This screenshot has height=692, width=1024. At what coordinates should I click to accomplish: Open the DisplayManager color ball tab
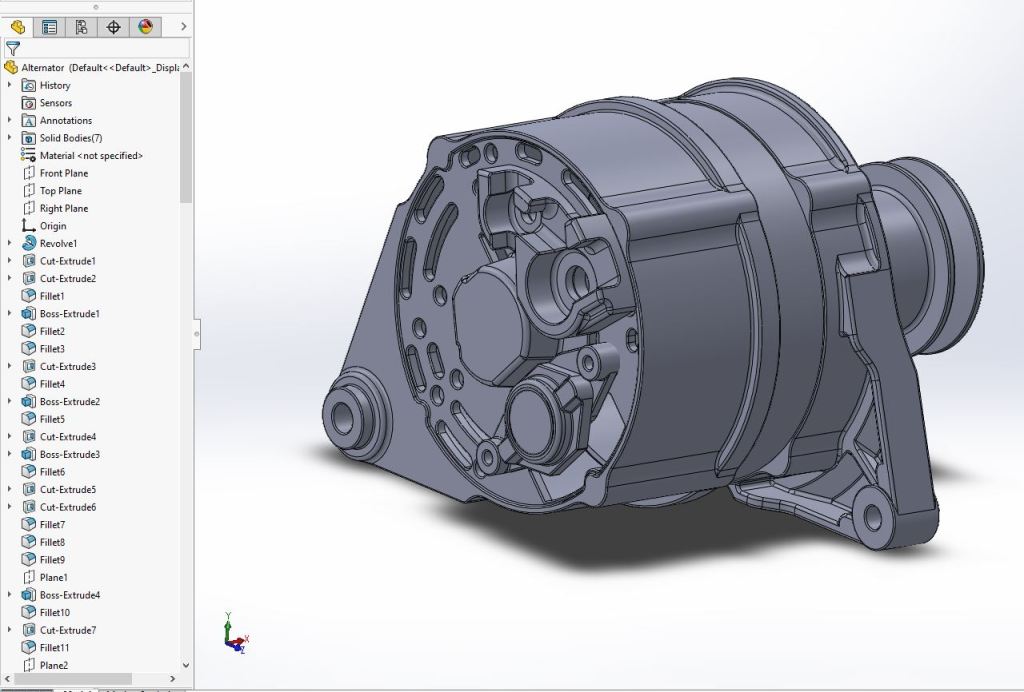(145, 27)
